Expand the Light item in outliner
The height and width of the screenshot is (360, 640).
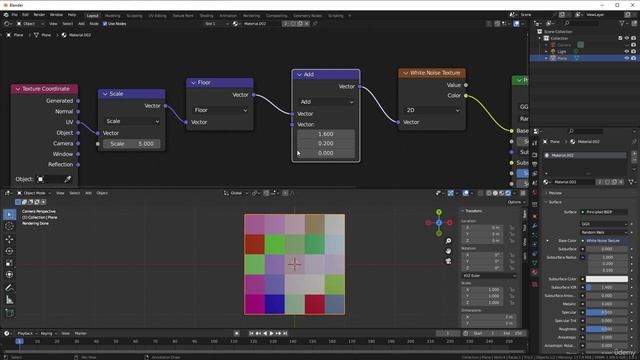546,51
